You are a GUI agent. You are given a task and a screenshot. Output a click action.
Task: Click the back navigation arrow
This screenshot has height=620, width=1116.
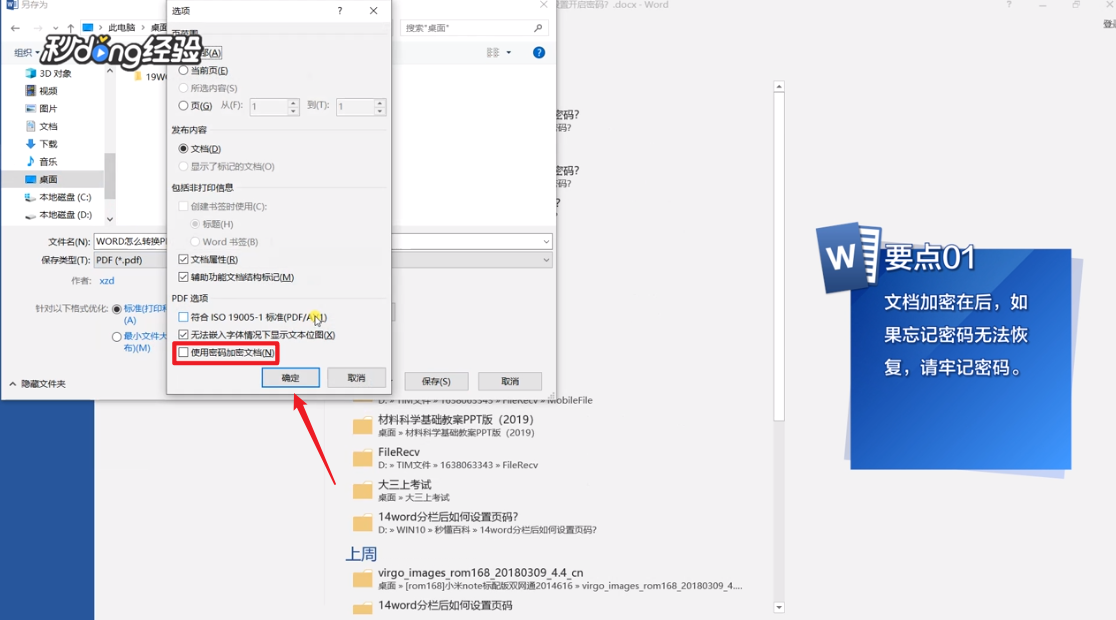click(14, 27)
